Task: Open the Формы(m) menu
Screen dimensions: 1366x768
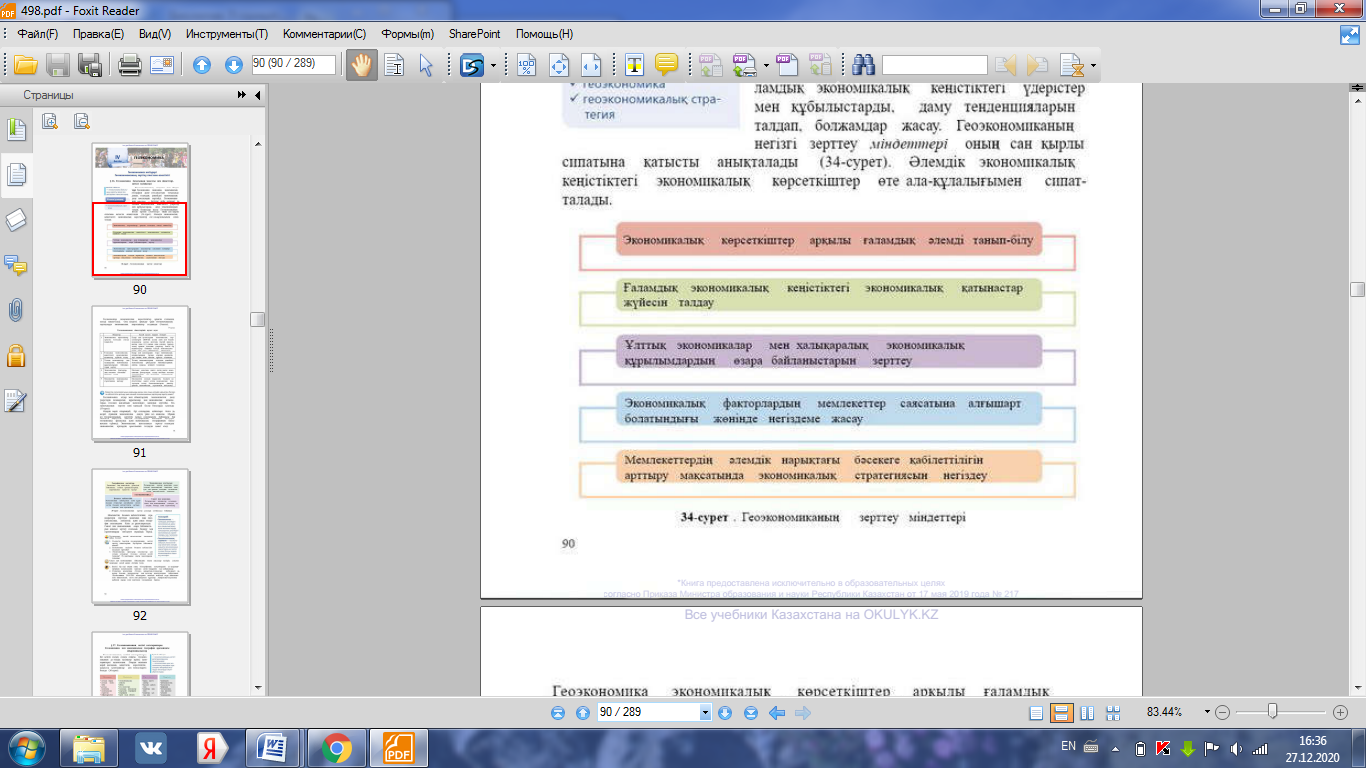Action: 407,34
